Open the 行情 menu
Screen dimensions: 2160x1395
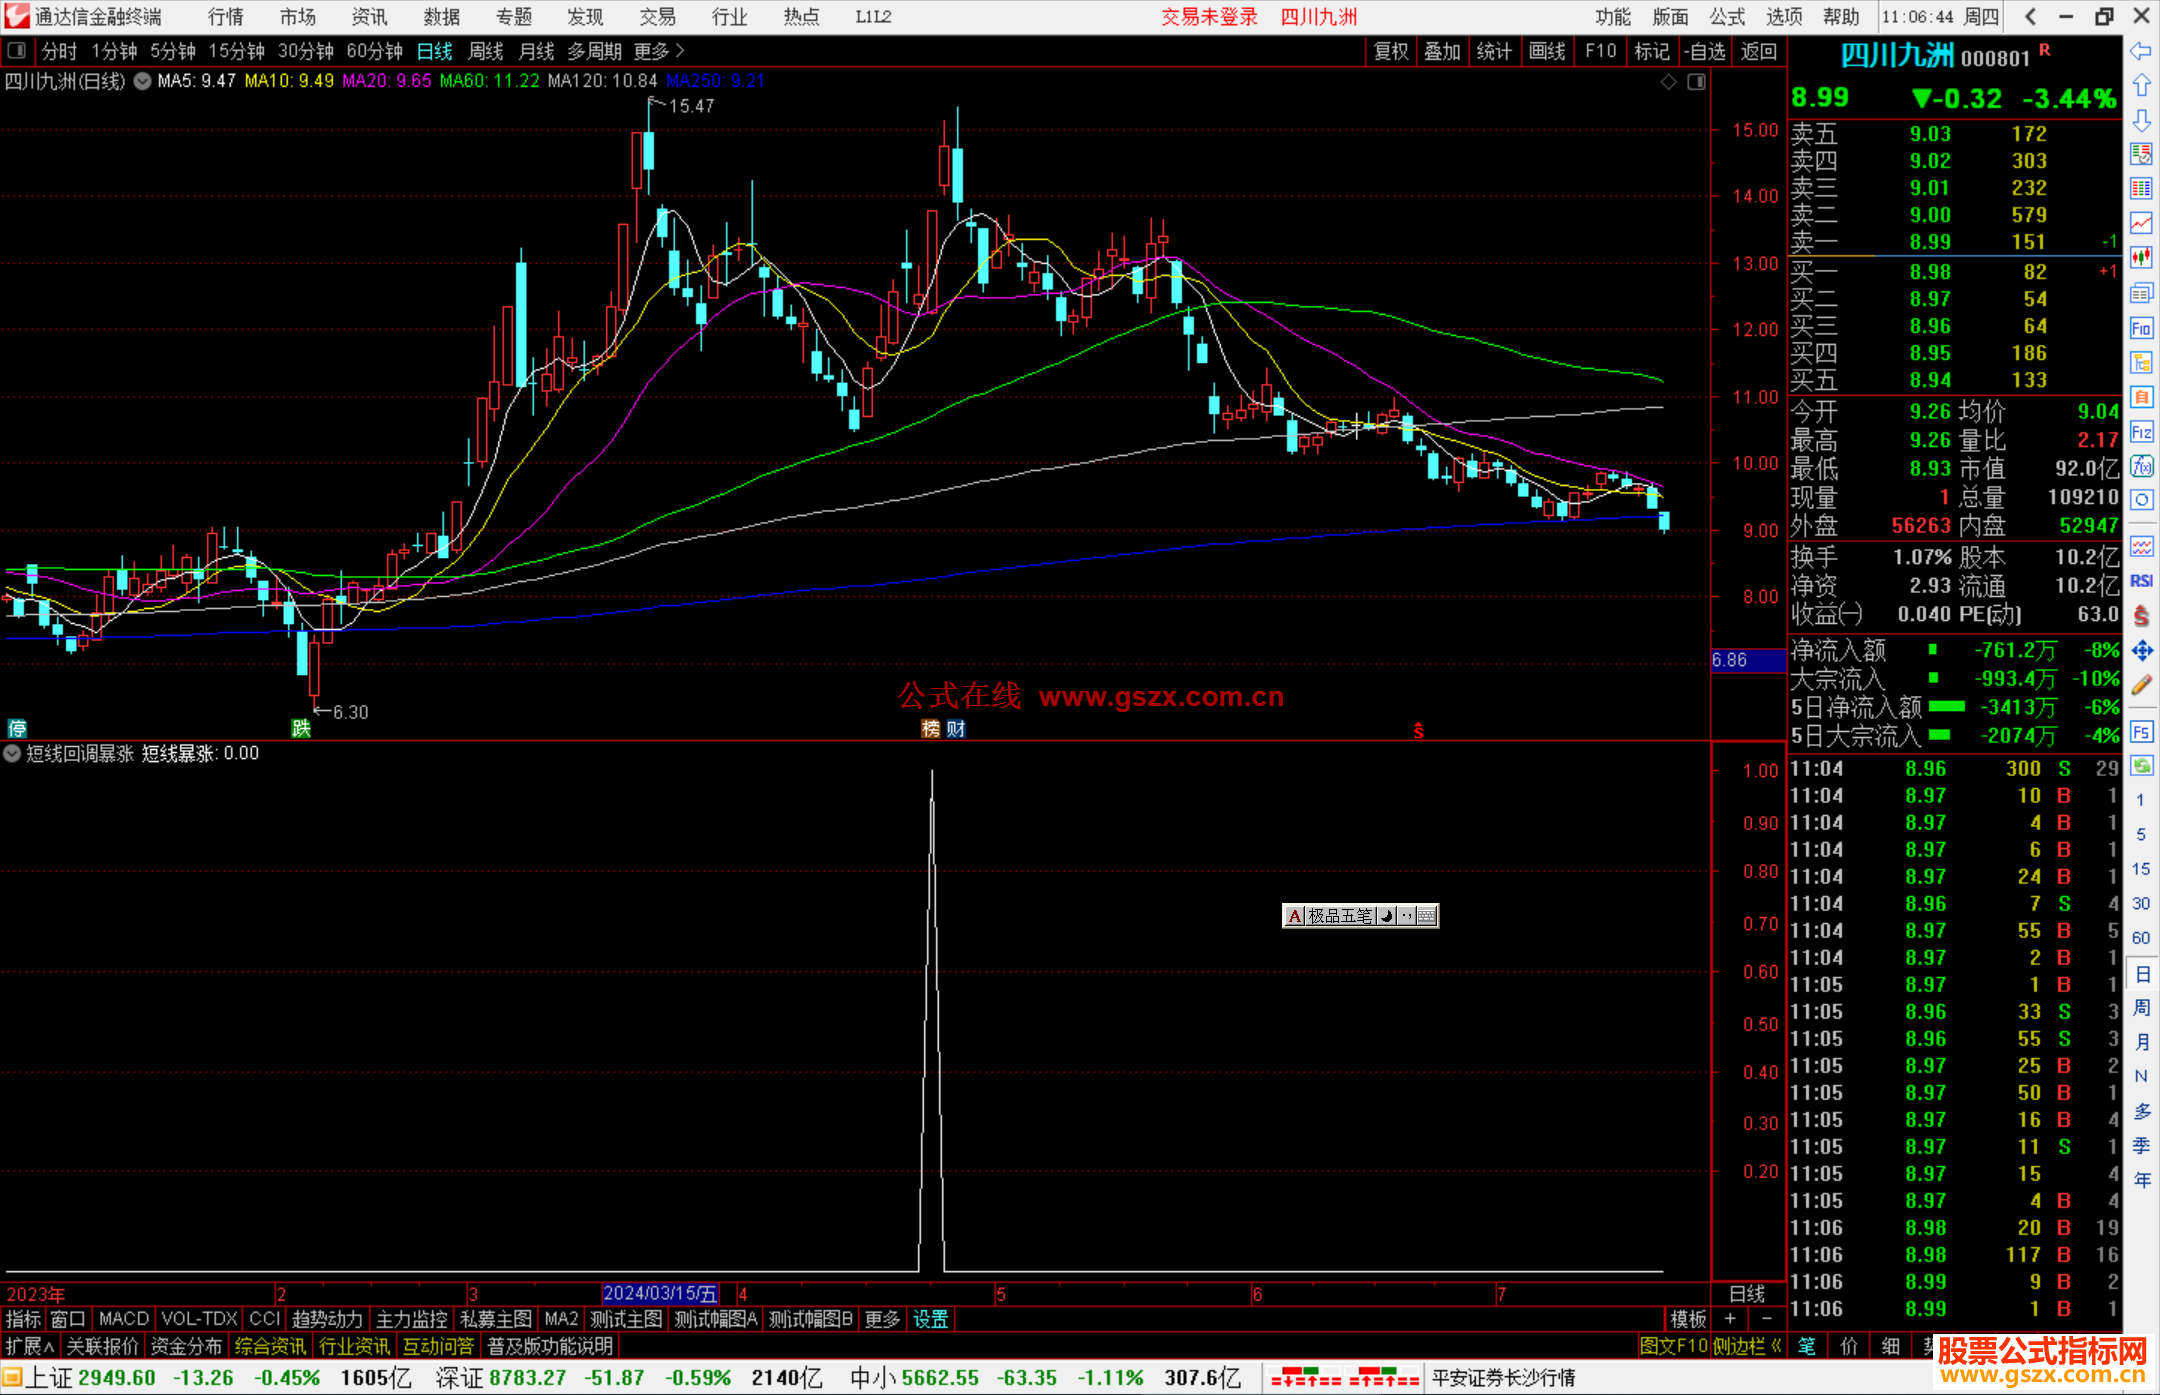pos(226,17)
